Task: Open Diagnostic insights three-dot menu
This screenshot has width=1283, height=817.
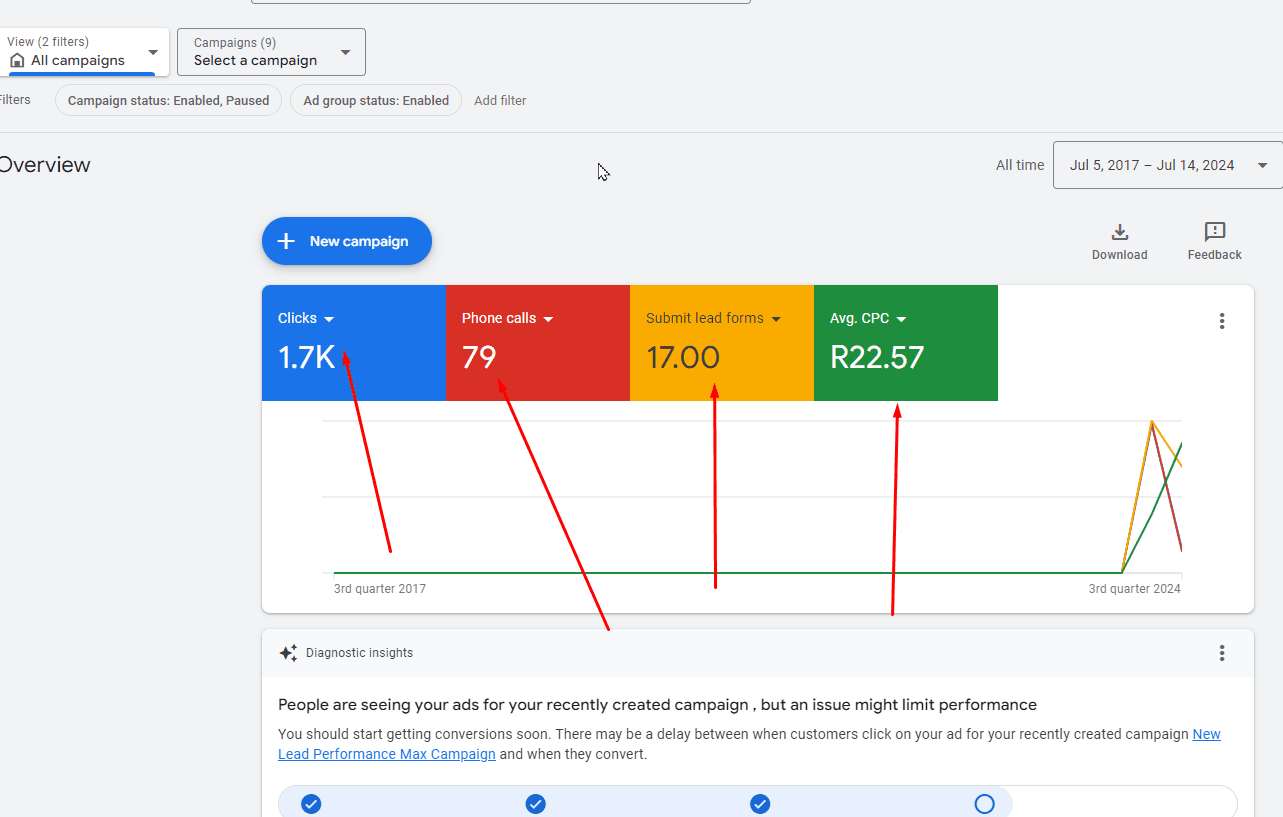Action: (1221, 653)
